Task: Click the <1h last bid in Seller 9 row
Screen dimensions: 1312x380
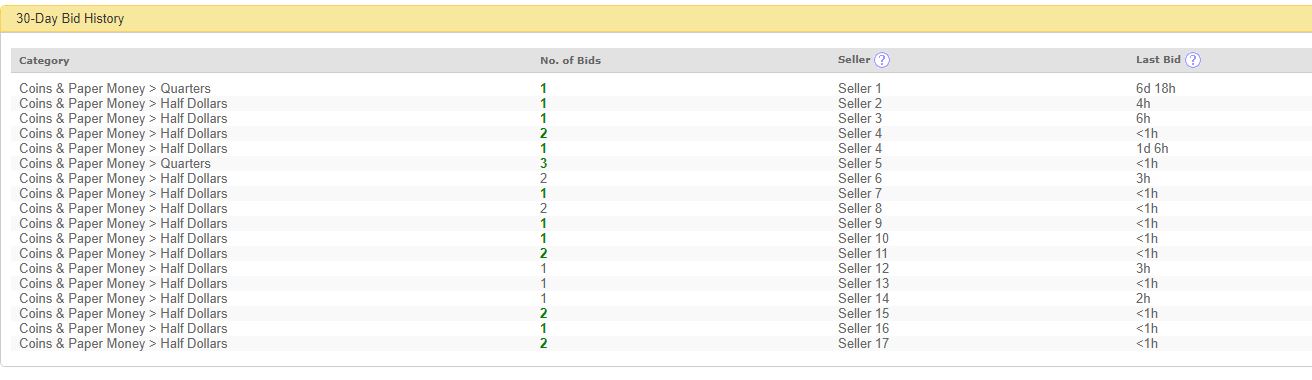Action: [x=1147, y=224]
